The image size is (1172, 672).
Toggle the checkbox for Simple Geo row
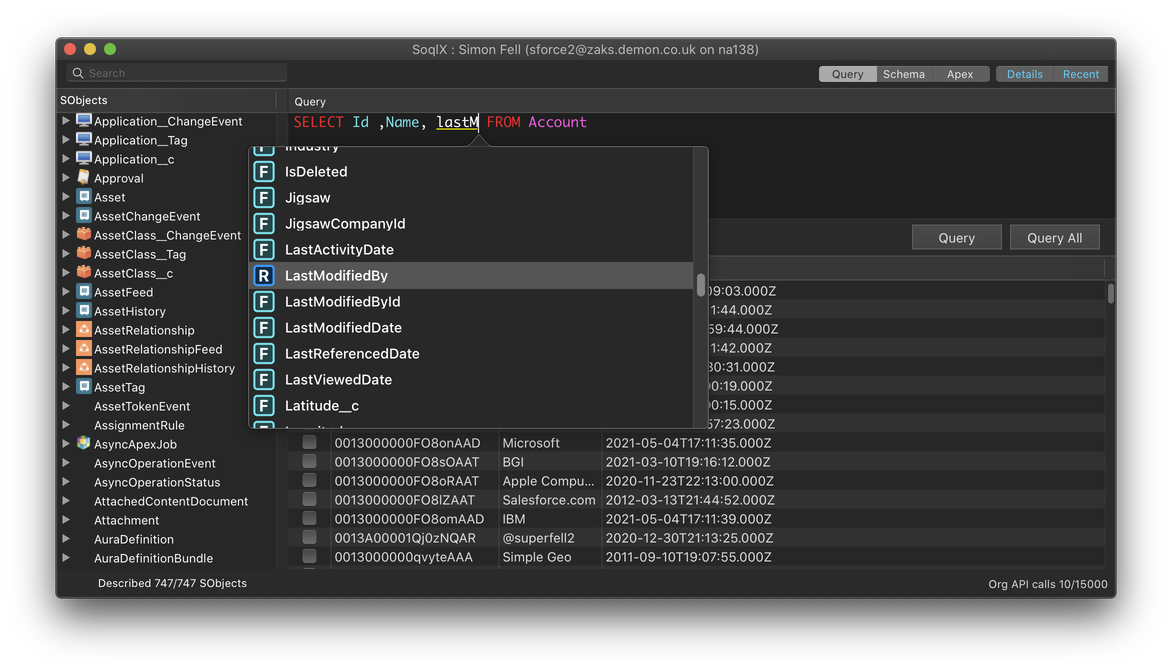tap(310, 556)
